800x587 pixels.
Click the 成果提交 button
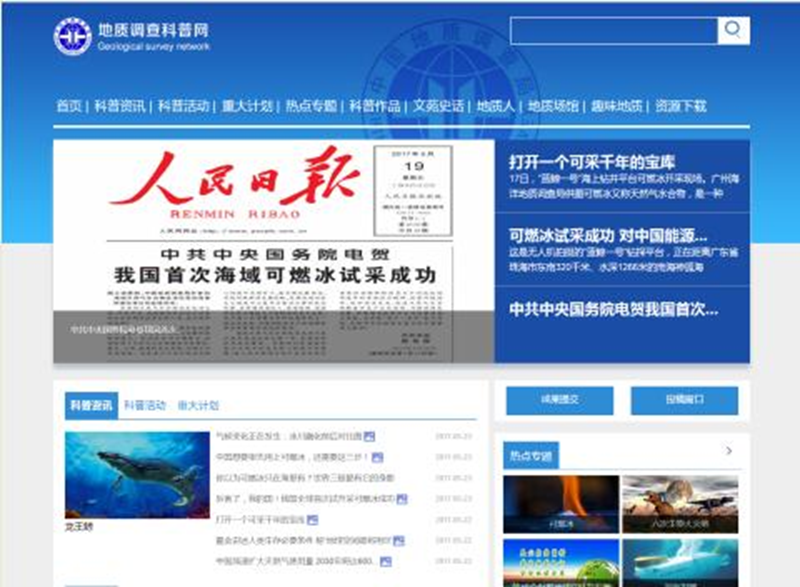[559, 399]
